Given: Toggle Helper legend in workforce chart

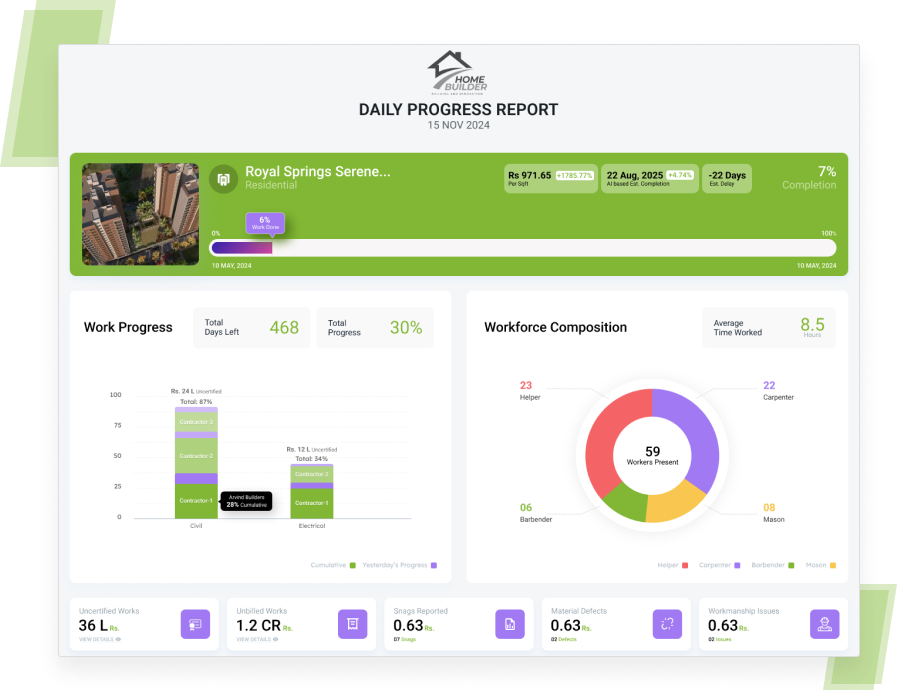Looking at the screenshot, I should click(x=673, y=565).
